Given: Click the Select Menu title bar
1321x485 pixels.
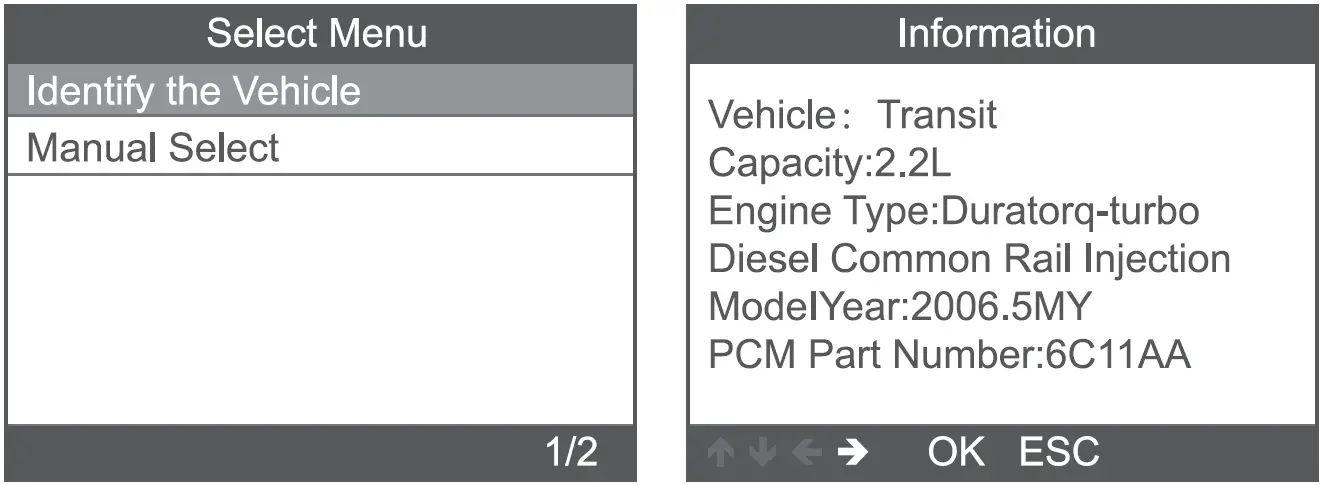Looking at the screenshot, I should coord(320,33).
